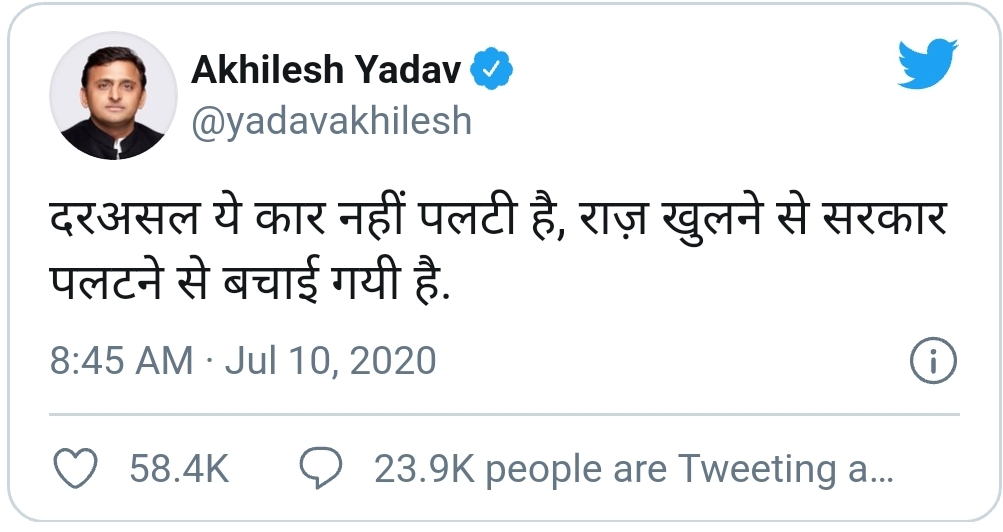Click the 58.4K likes count

180,468
